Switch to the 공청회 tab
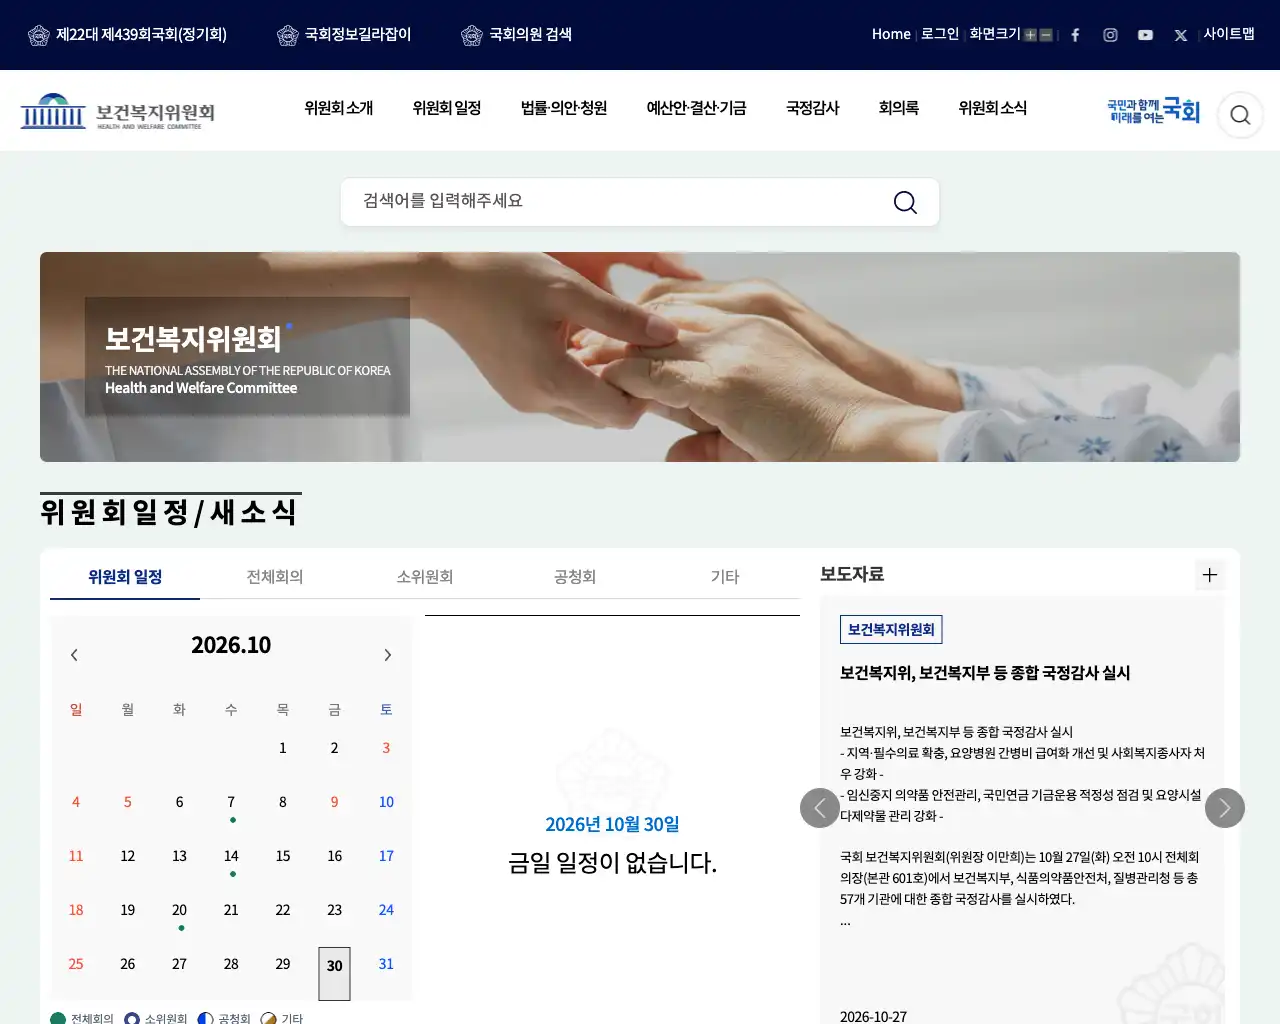 (575, 577)
